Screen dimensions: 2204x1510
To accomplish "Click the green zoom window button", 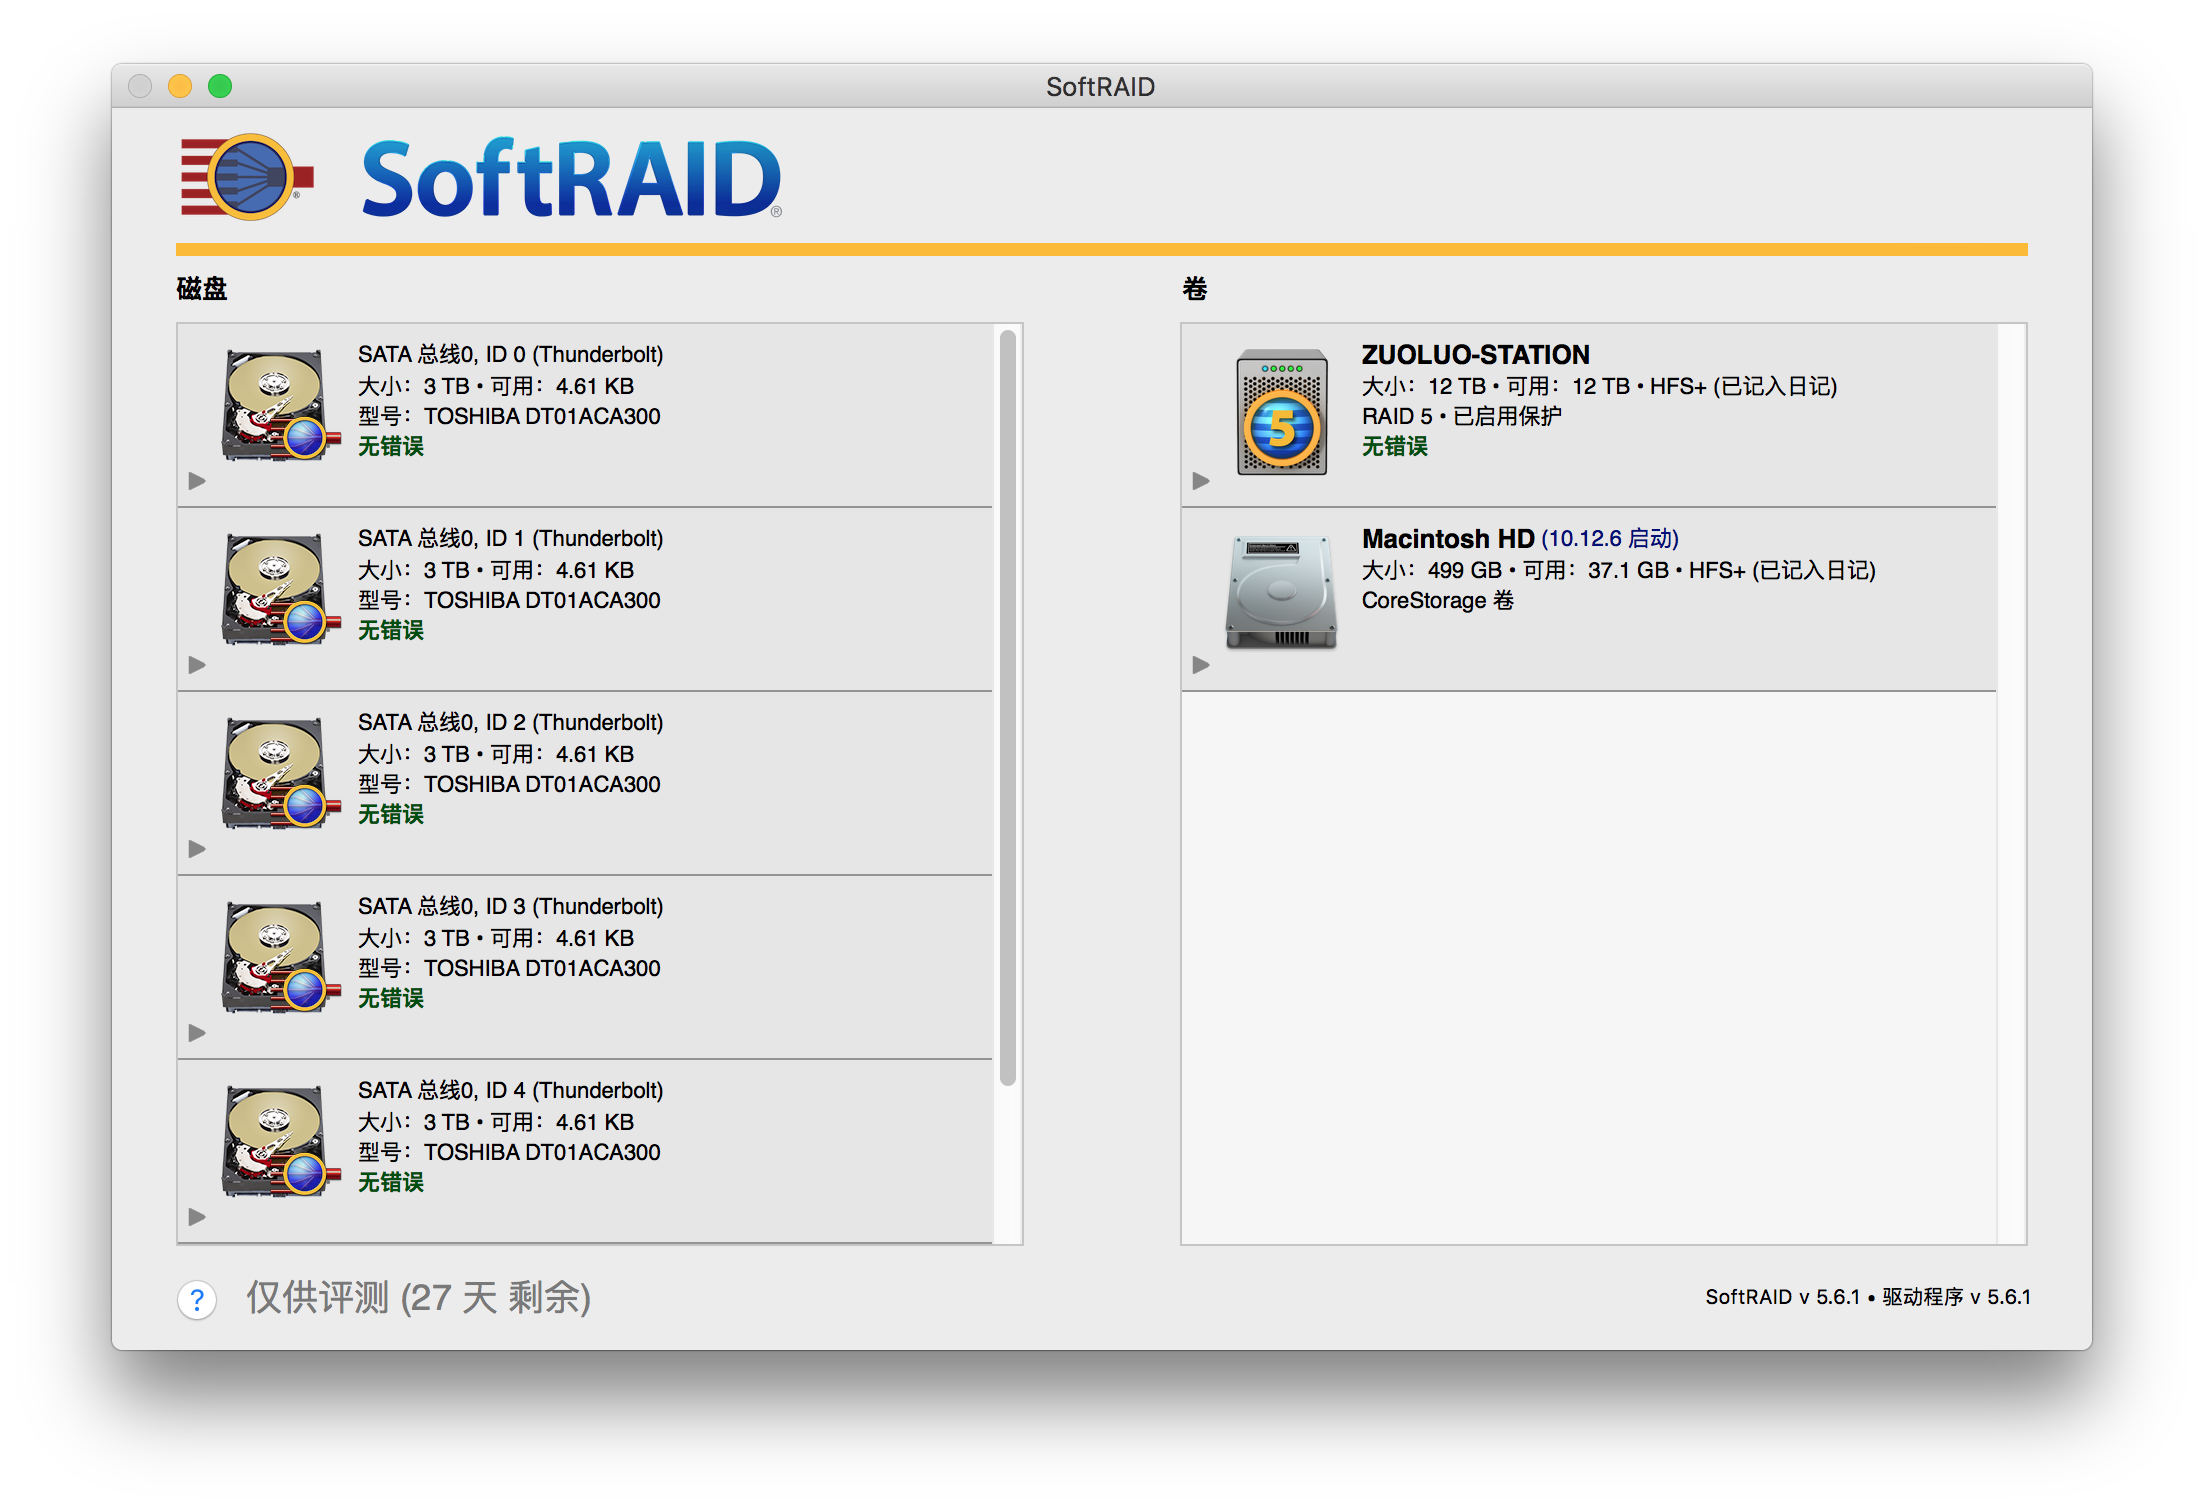I will click(x=220, y=87).
